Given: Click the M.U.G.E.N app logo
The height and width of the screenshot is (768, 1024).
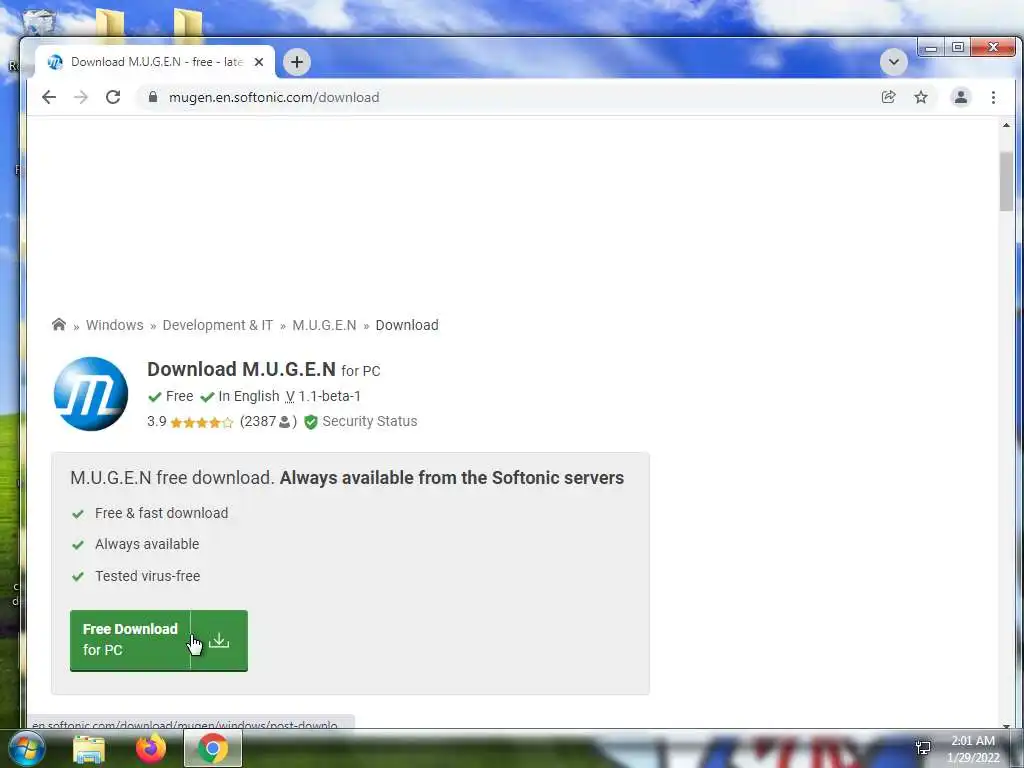Looking at the screenshot, I should [91, 394].
